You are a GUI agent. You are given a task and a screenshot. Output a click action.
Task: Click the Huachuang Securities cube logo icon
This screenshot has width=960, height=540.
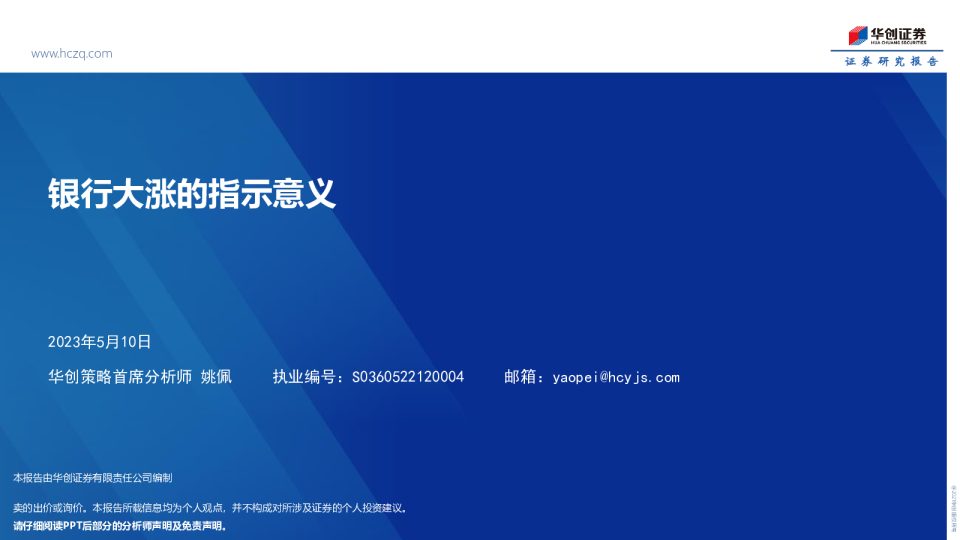tap(858, 35)
